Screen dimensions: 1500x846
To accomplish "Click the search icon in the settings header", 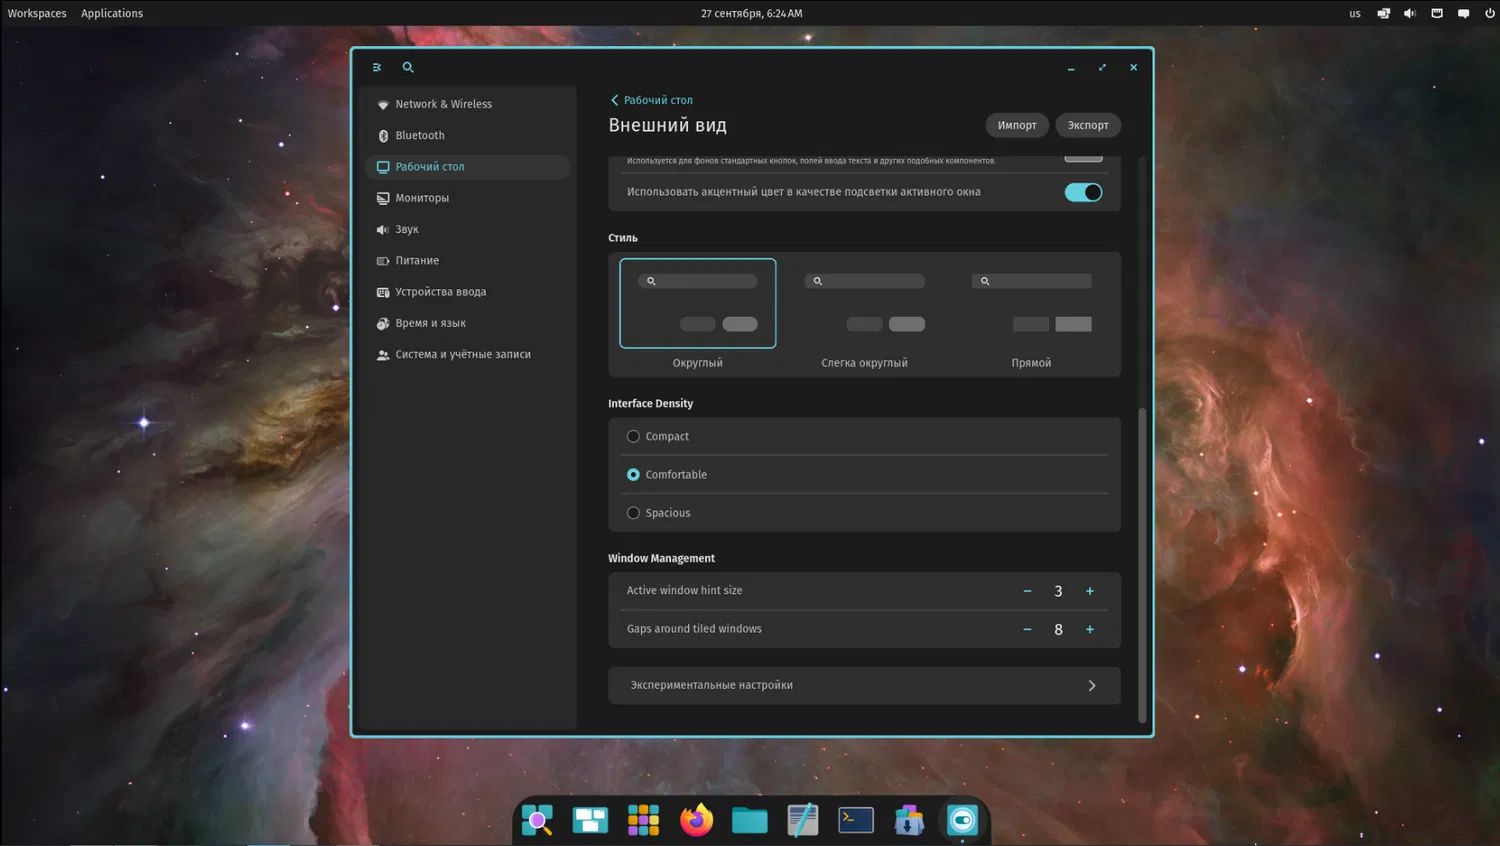I will point(408,67).
